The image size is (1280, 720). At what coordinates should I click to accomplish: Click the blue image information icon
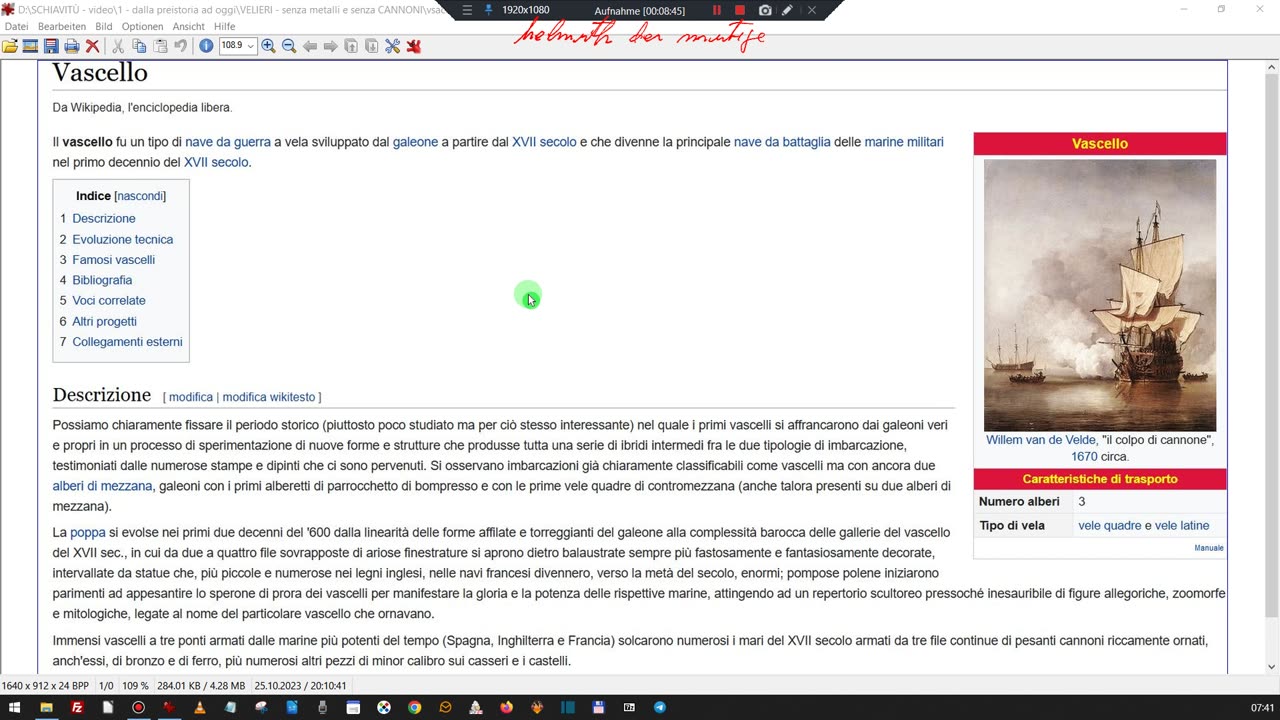[206, 46]
